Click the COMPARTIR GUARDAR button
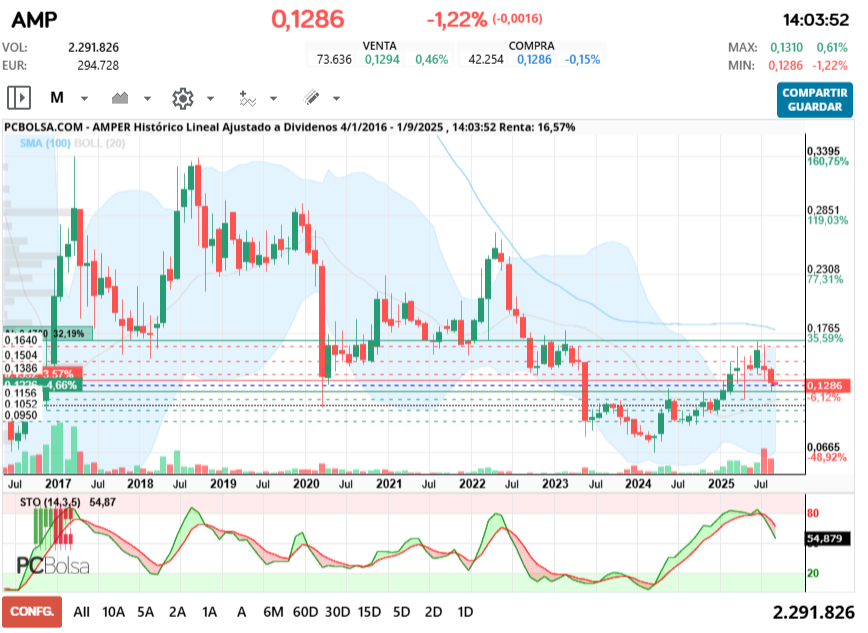The width and height of the screenshot is (868, 633). click(814, 100)
